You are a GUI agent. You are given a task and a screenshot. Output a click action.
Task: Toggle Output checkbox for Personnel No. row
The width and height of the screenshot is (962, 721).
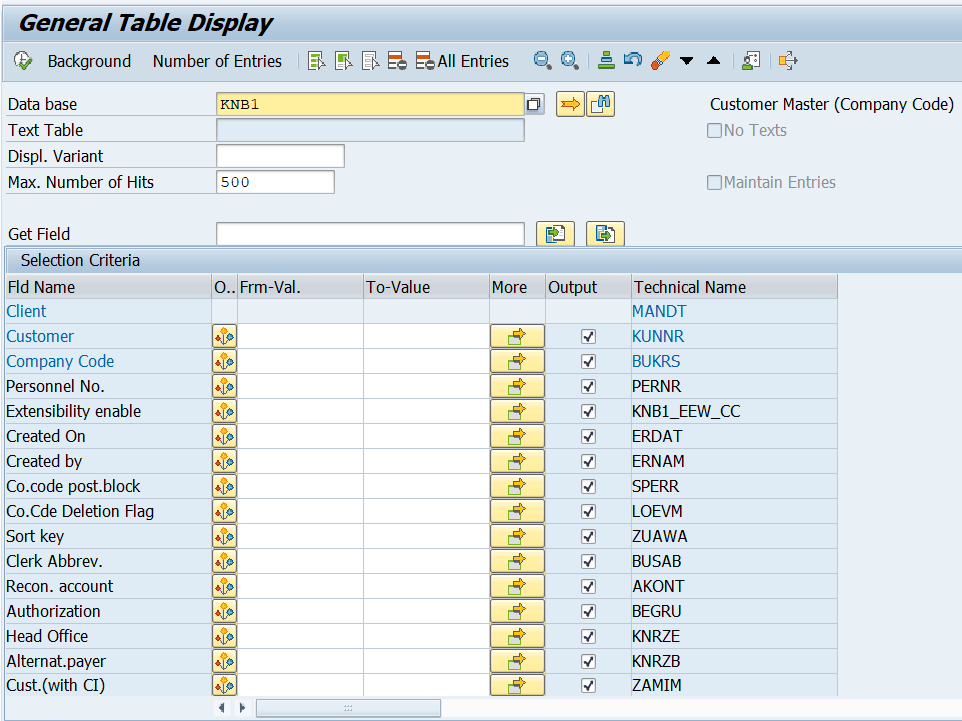pos(588,387)
